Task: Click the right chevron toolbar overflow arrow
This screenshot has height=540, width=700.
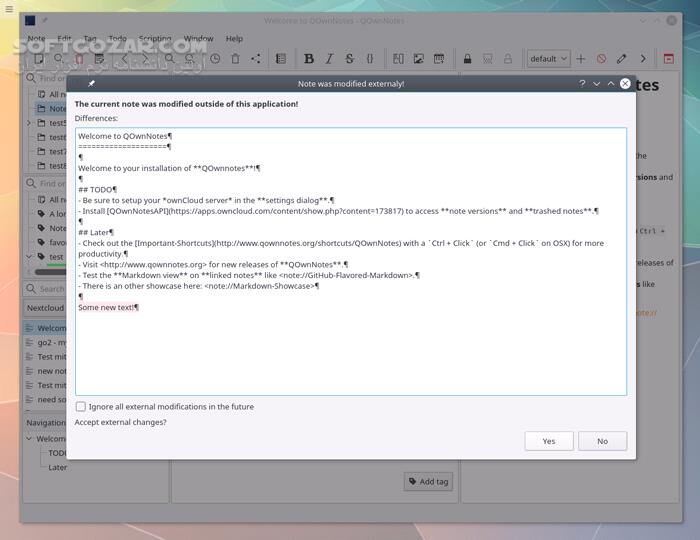Action: point(643,59)
